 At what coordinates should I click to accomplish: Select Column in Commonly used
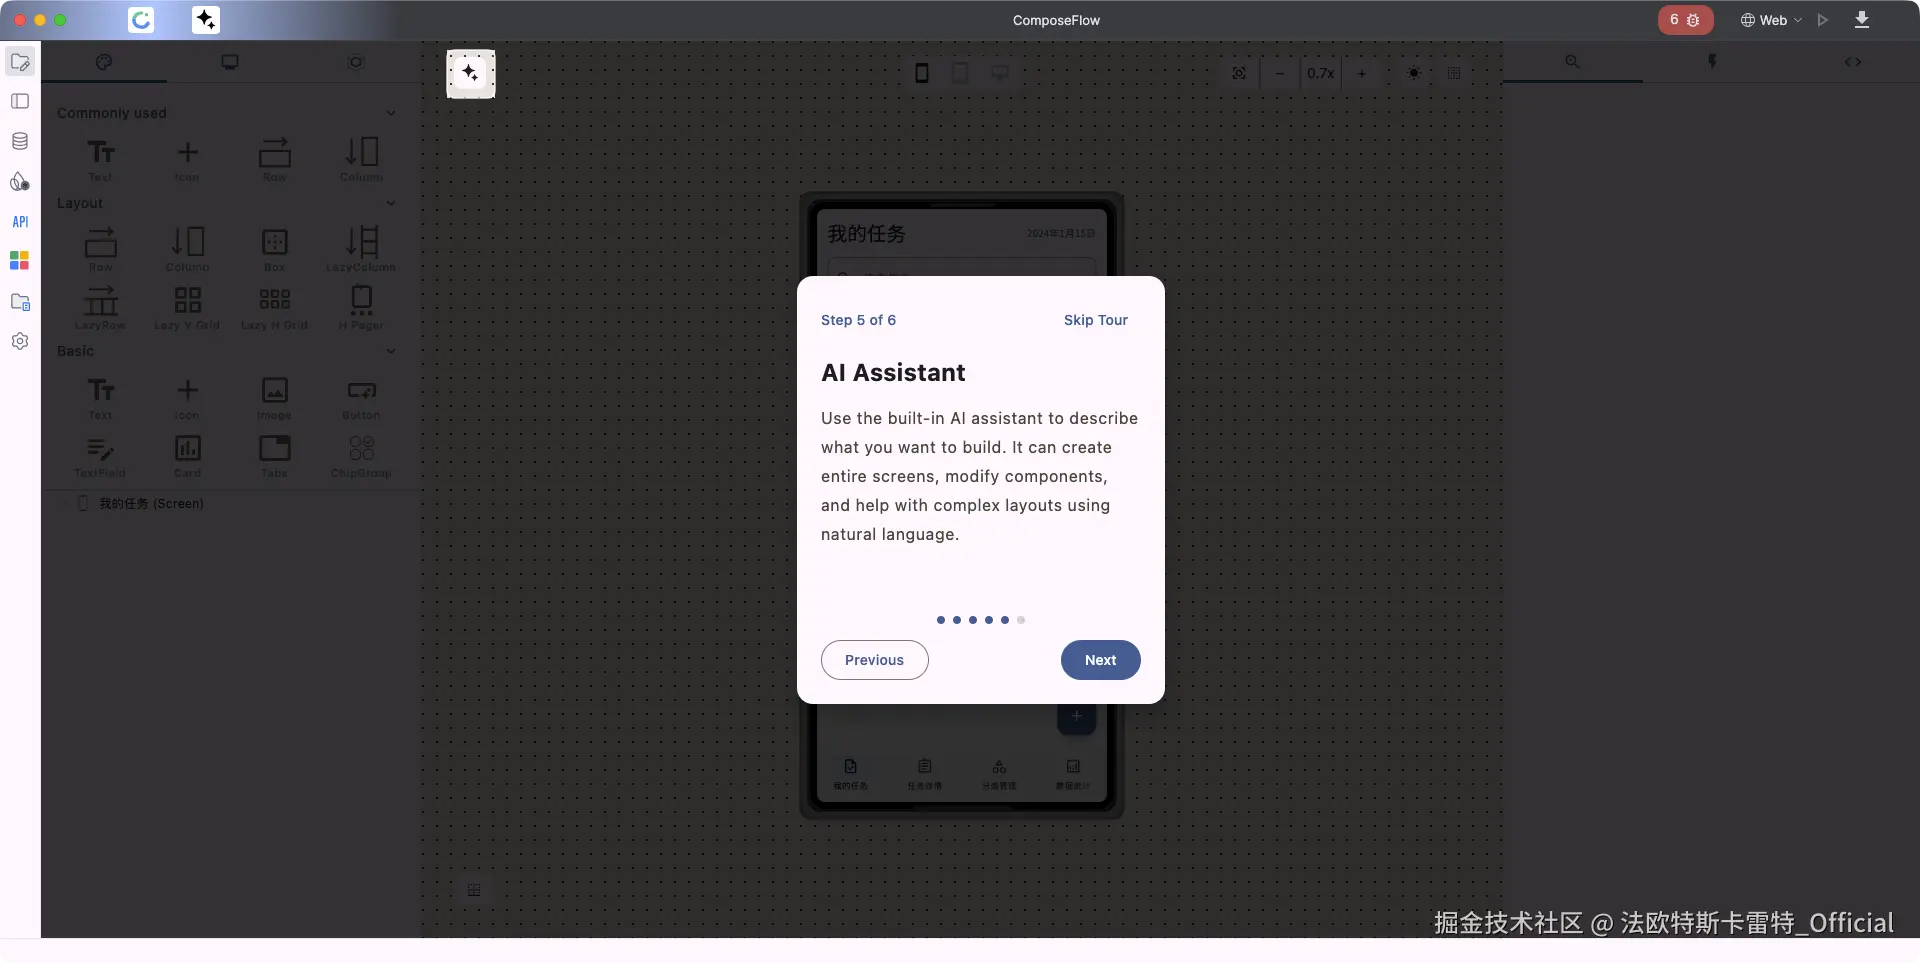click(361, 159)
